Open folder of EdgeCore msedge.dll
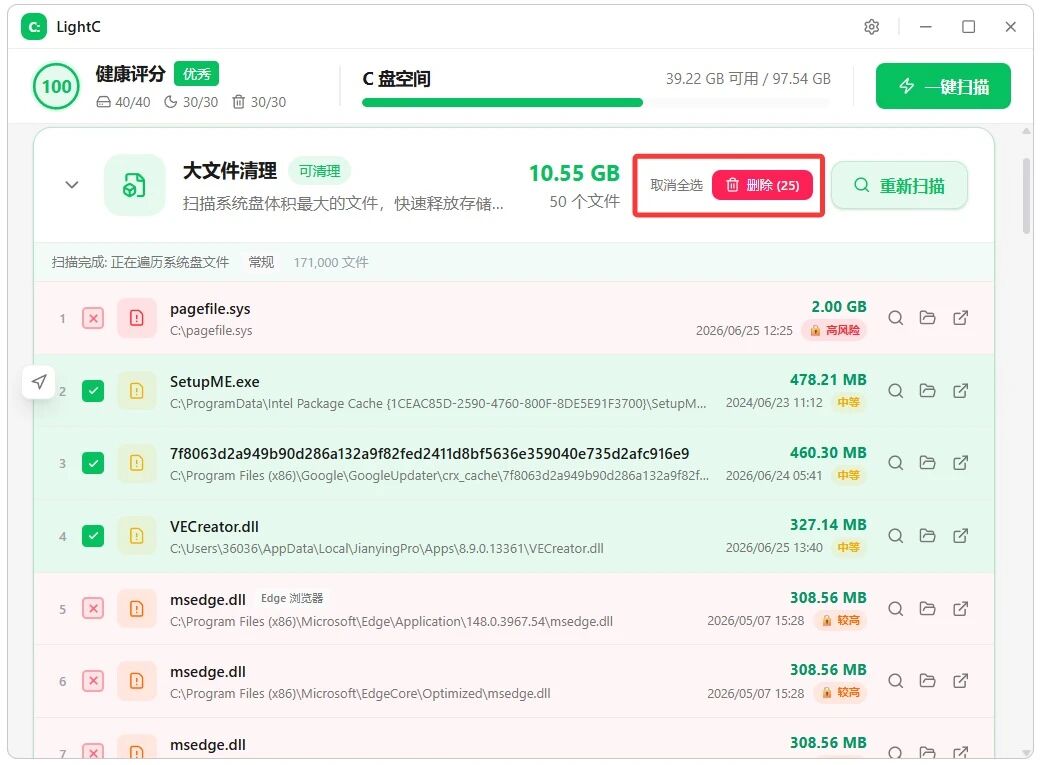The height and width of the screenshot is (765, 1040). [927, 681]
